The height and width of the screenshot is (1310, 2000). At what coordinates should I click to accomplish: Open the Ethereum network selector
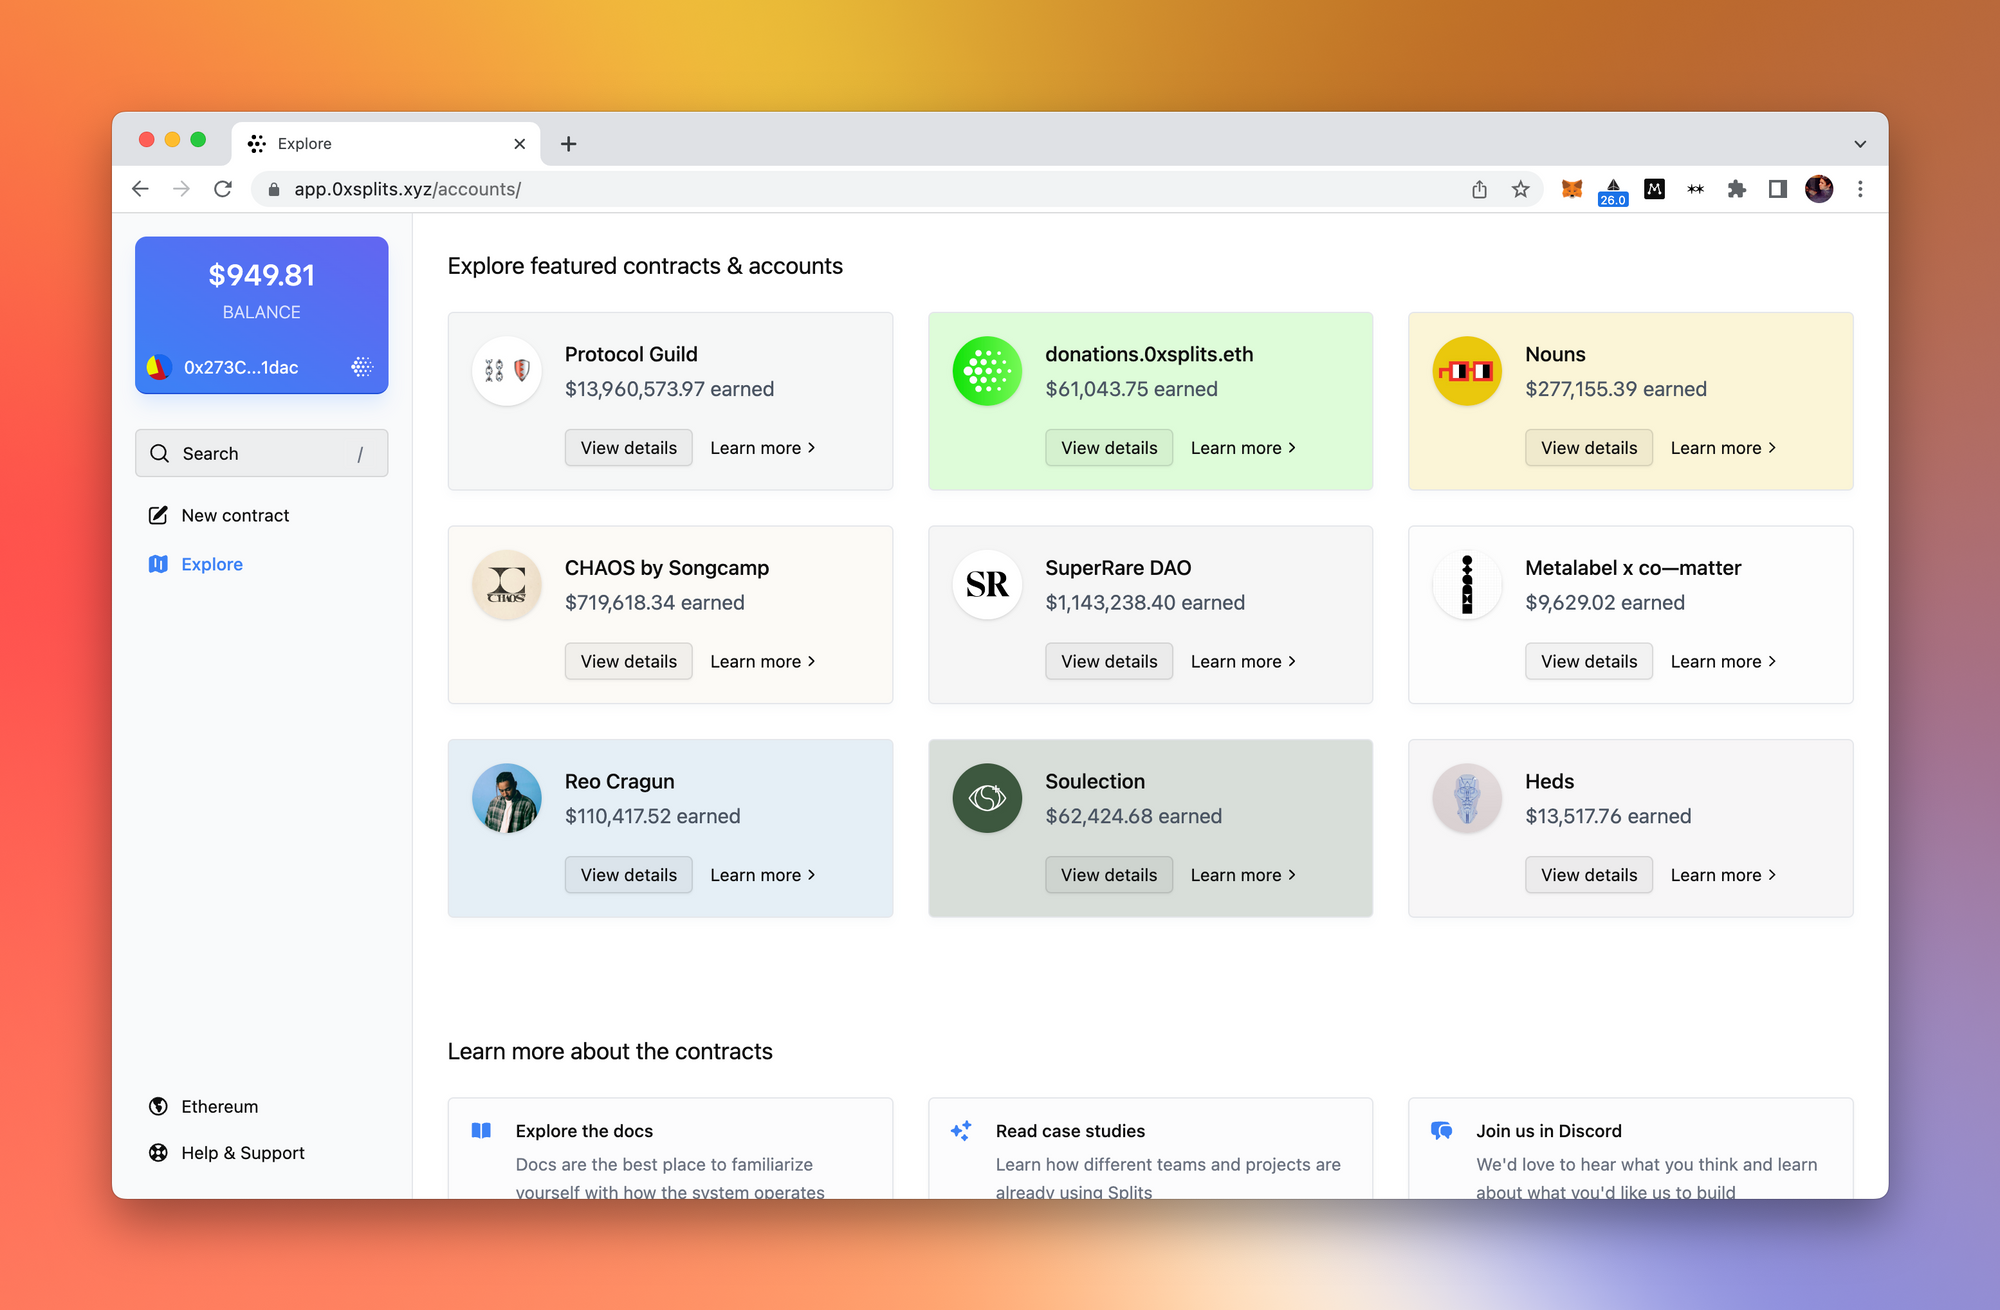(x=219, y=1106)
